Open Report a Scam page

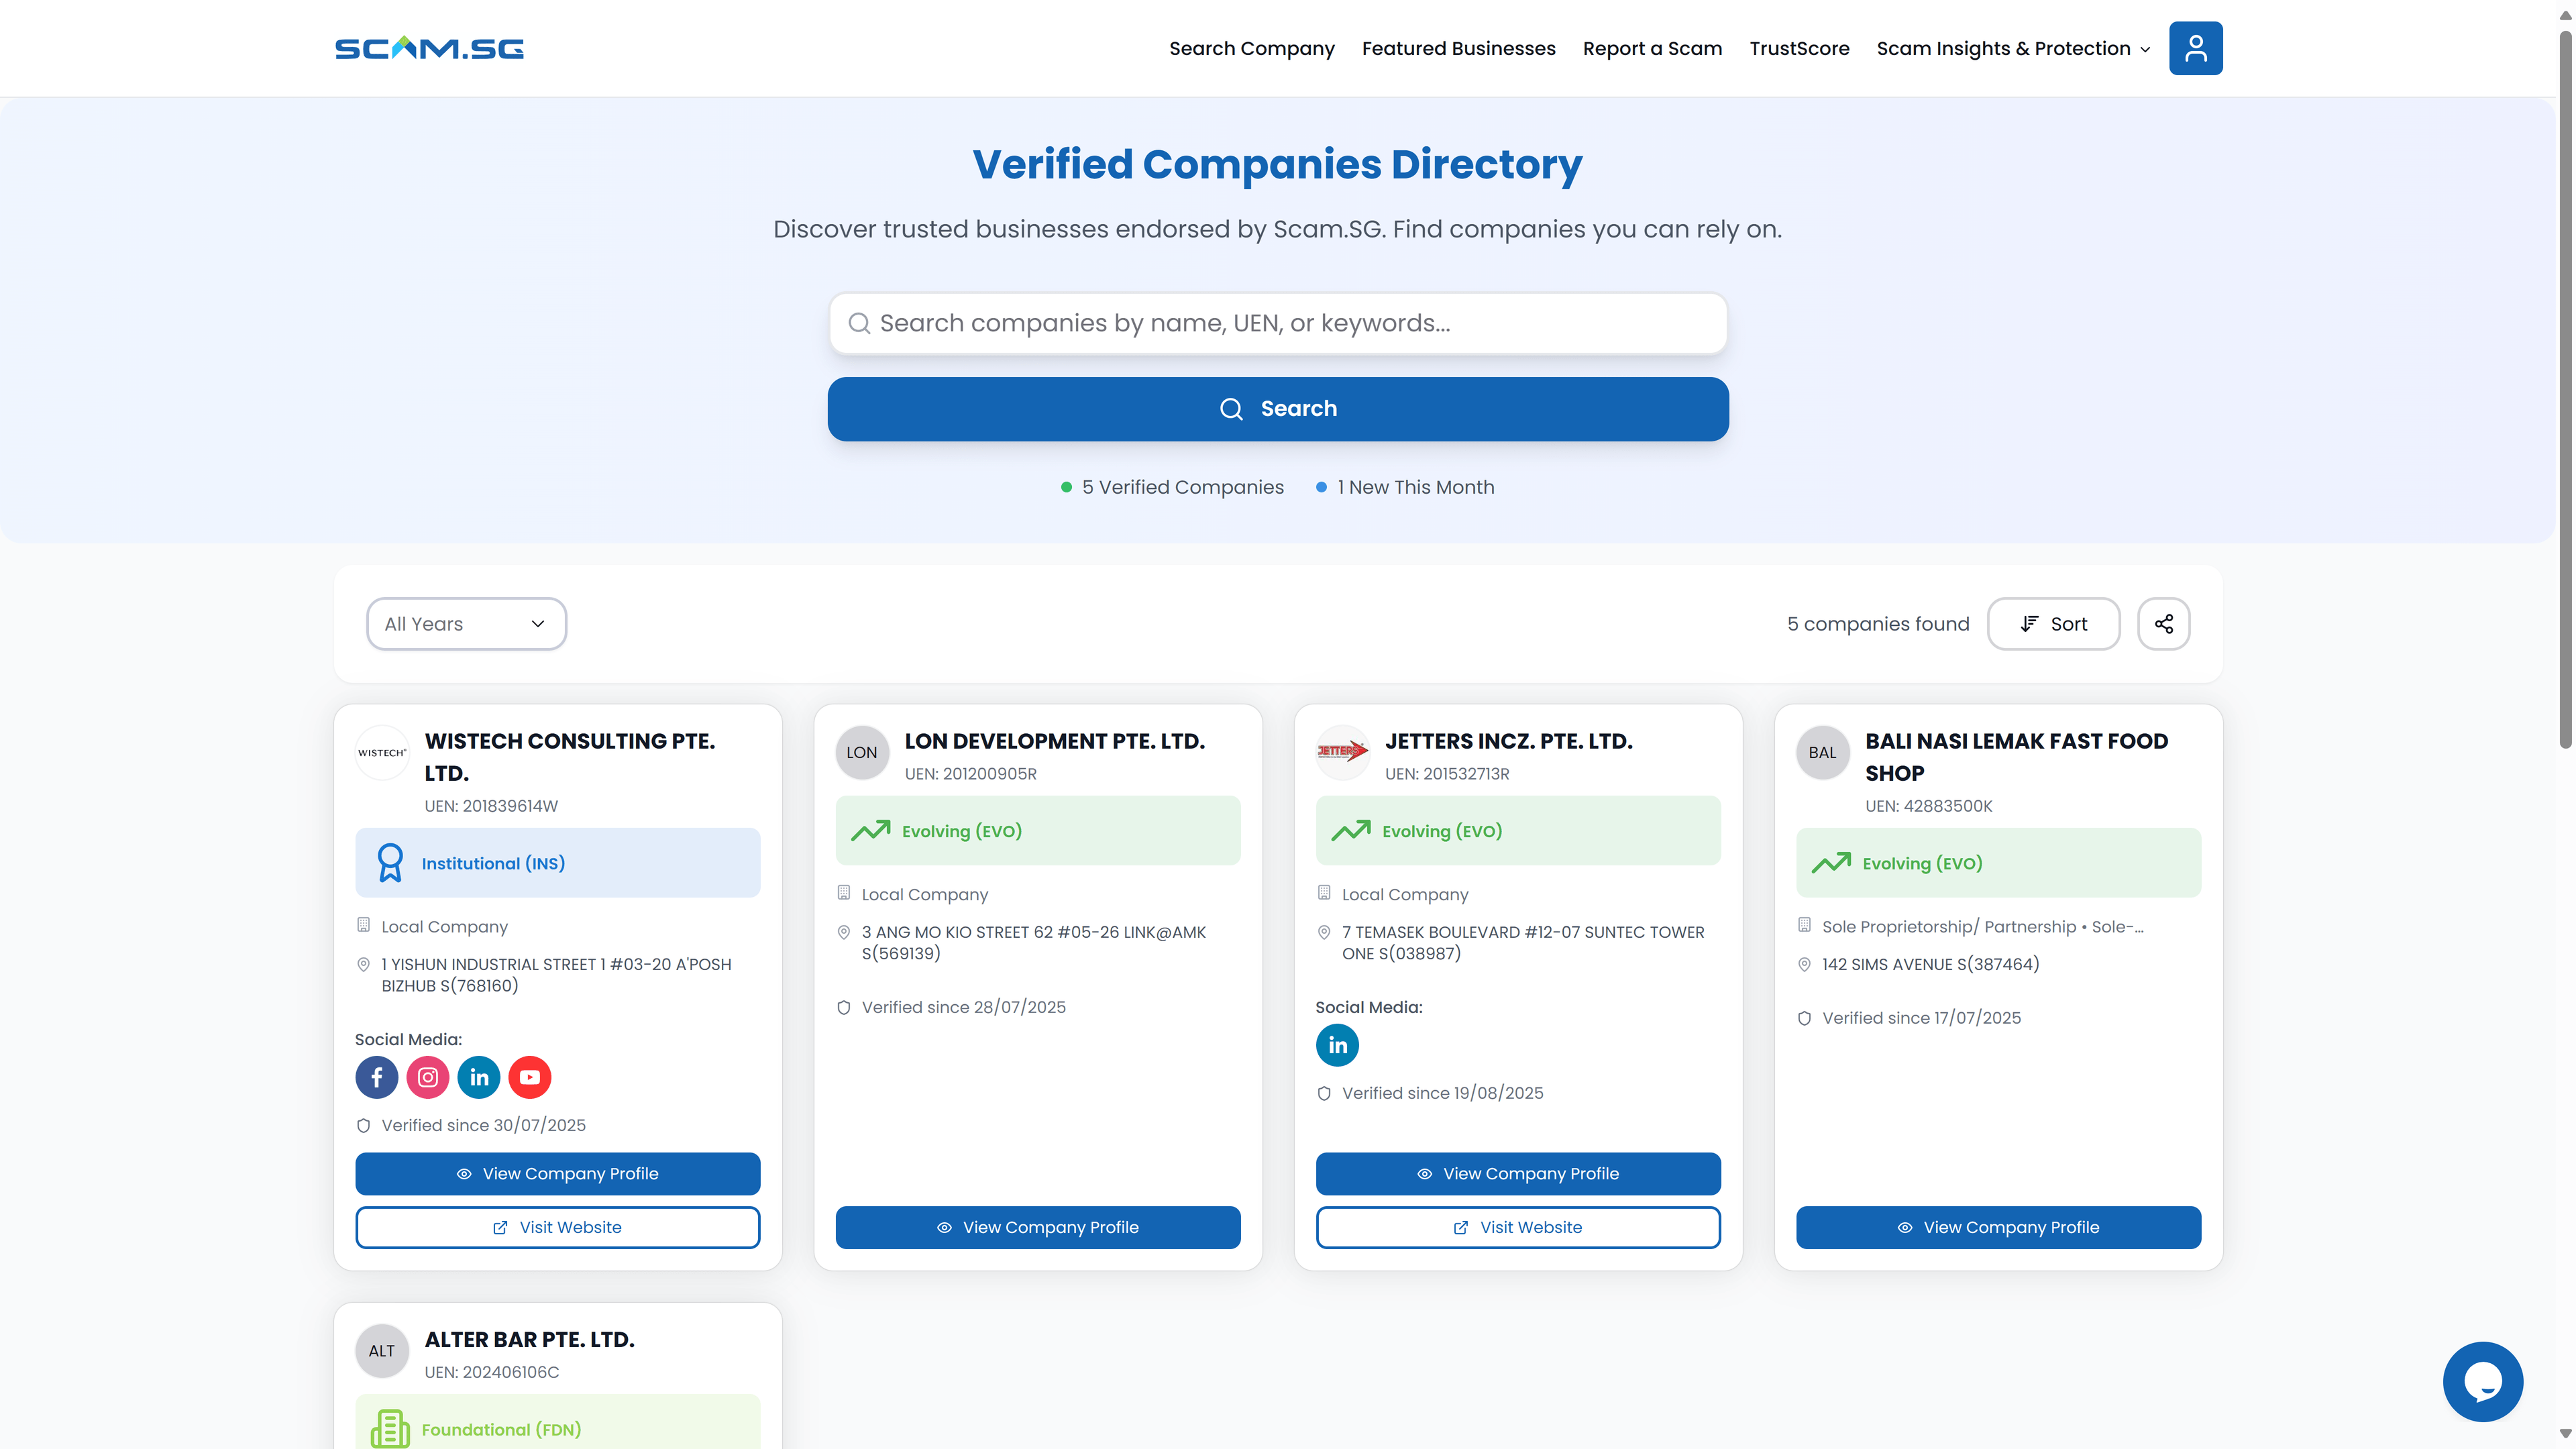1652,48
